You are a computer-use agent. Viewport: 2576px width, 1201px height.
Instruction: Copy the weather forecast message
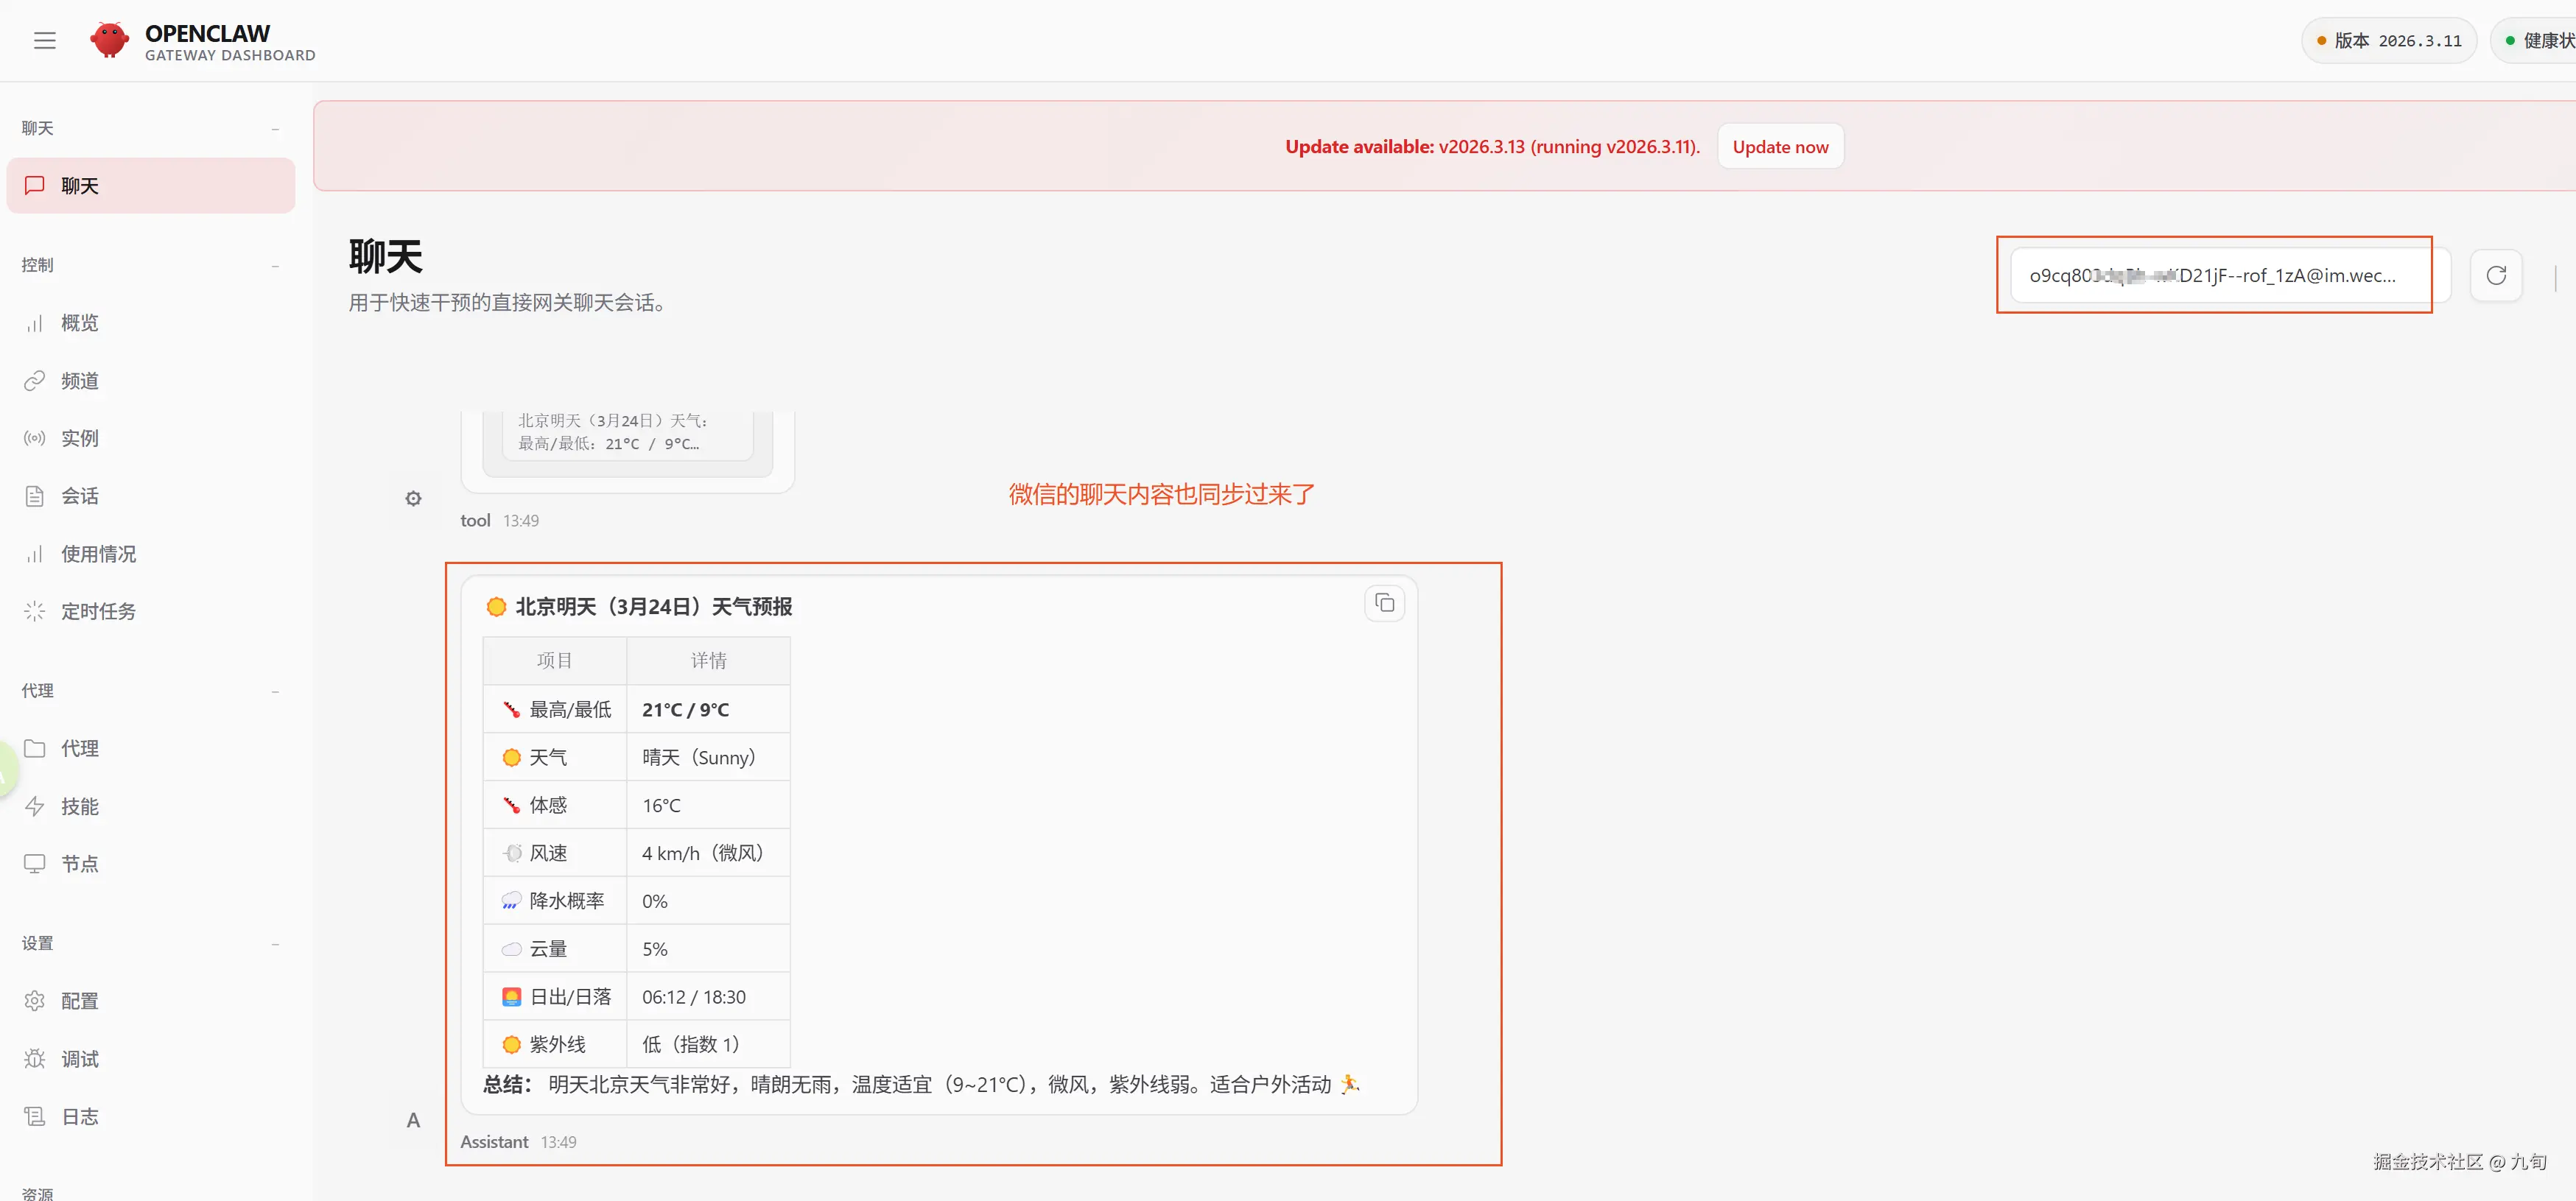pos(1384,603)
